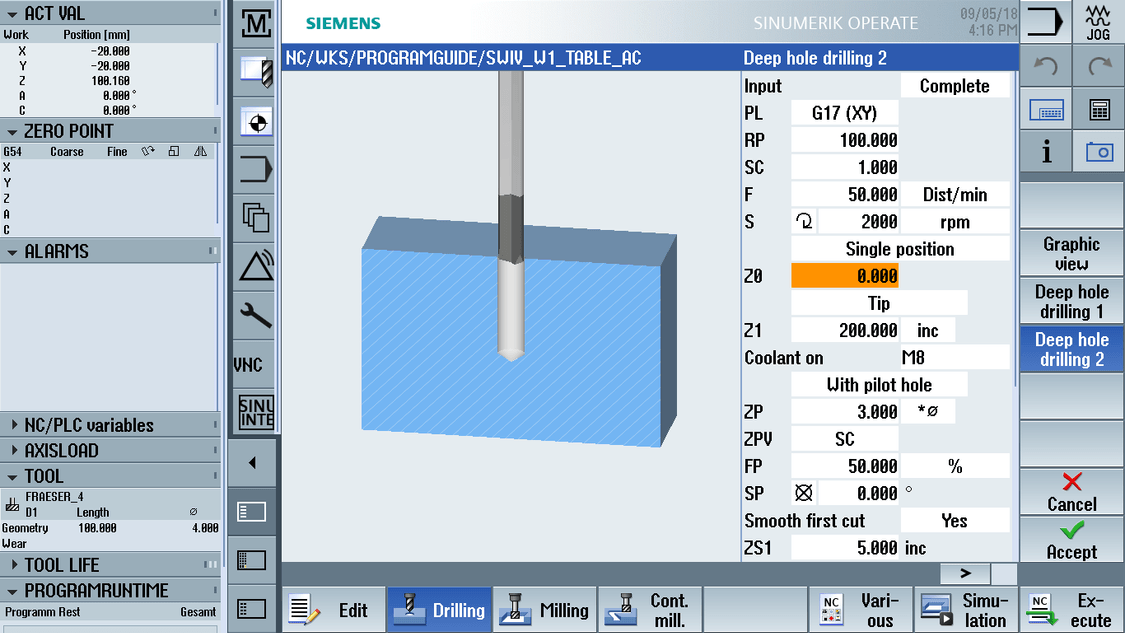Viewport: 1125px width, 633px height.
Task: Collapse the PROGRAMRUNTIME panel
Action: pos(12,591)
